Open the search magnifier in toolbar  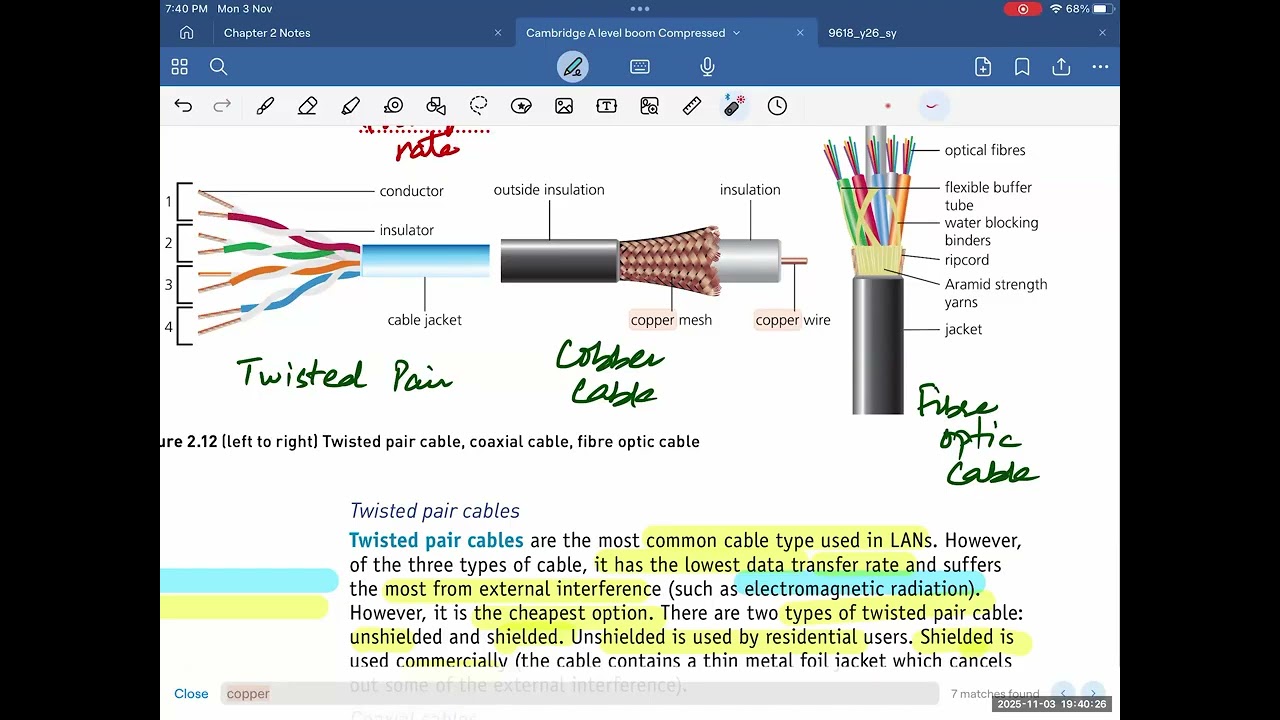(x=219, y=67)
